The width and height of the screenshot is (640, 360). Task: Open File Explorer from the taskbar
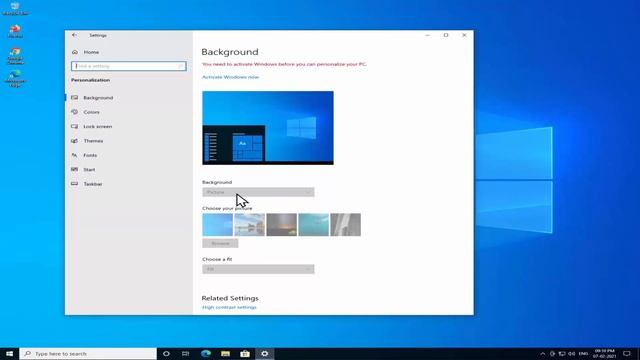[225, 354]
